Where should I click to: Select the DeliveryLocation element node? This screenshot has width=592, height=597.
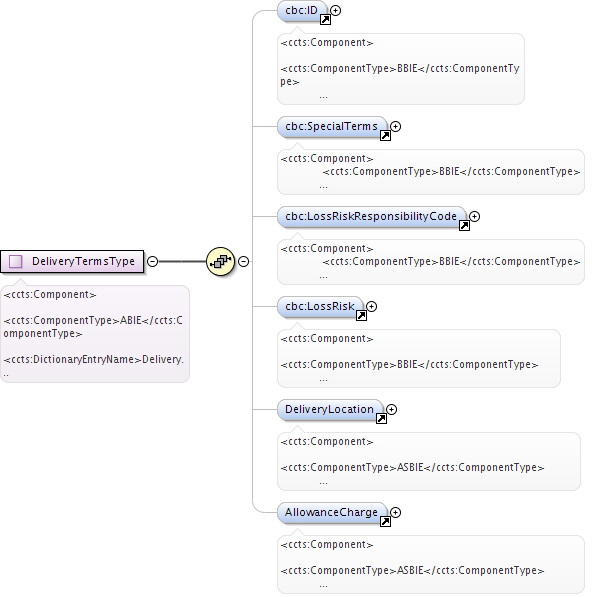pyautogui.click(x=330, y=410)
